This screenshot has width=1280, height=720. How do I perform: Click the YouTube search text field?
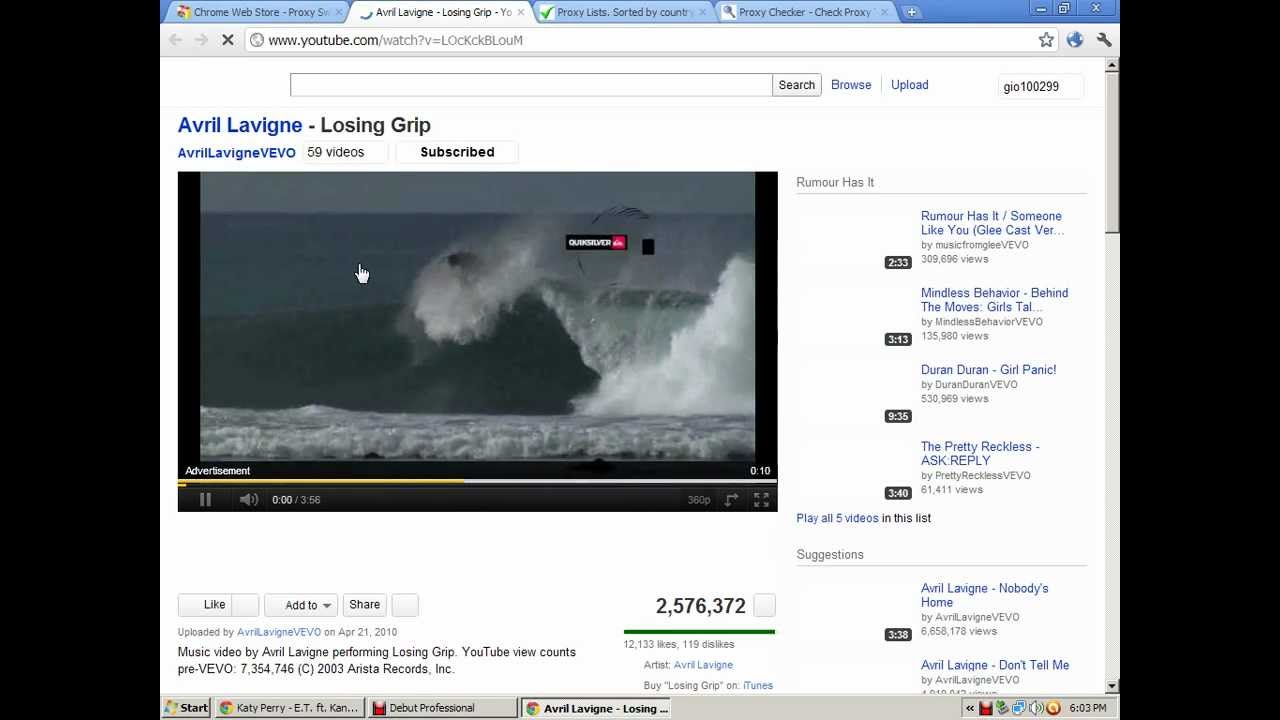click(x=531, y=85)
